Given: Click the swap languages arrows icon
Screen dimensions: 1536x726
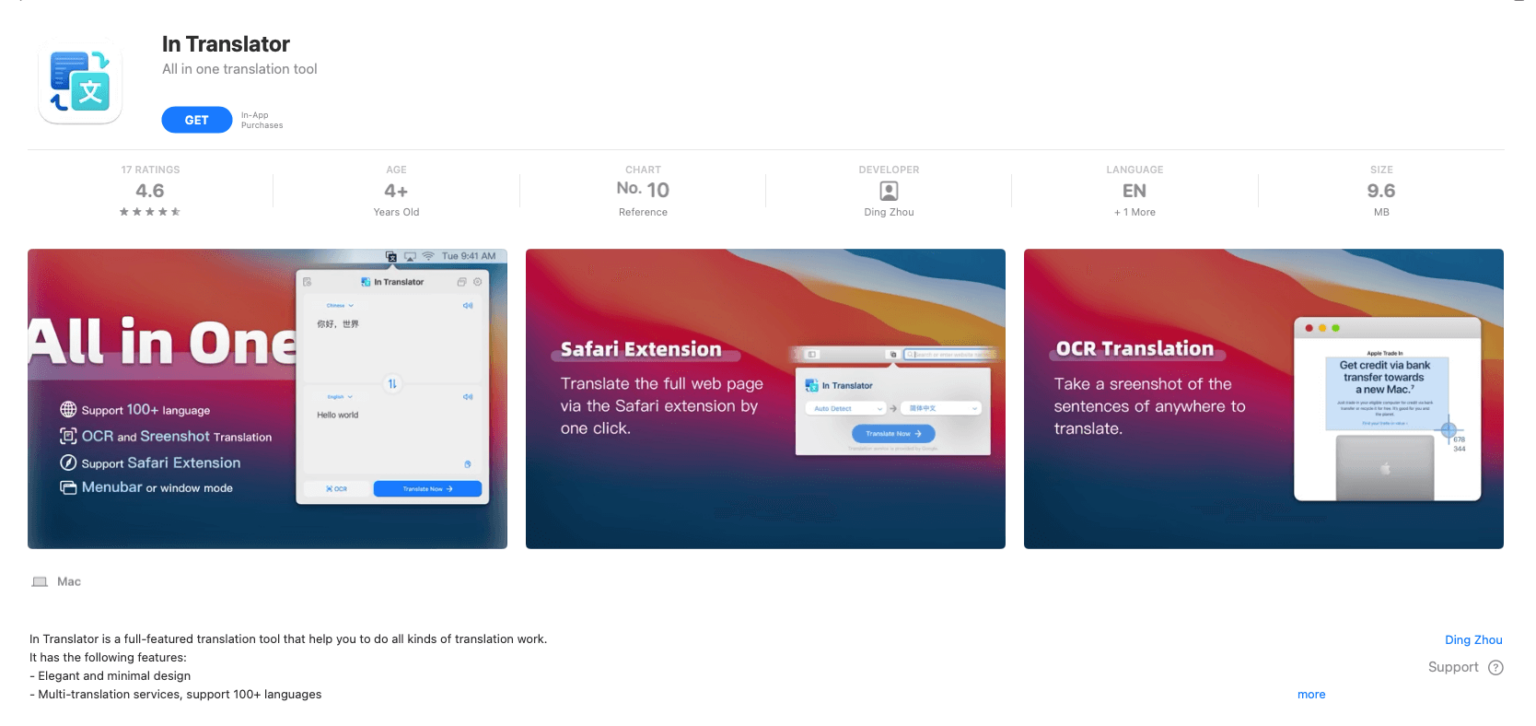Looking at the screenshot, I should (x=392, y=384).
